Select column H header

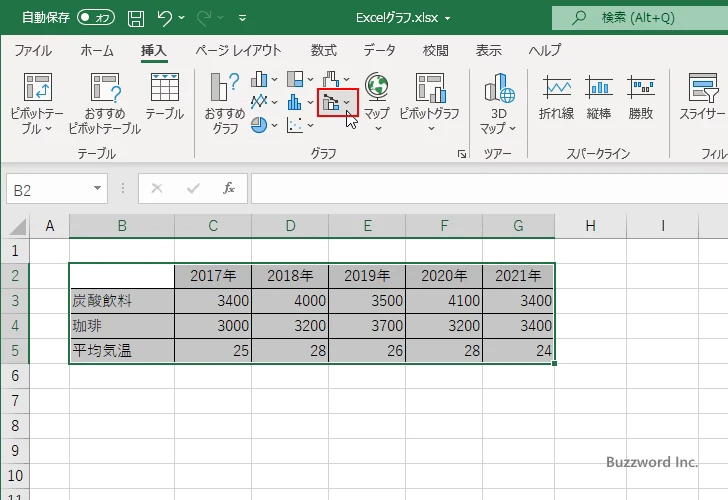(590, 226)
